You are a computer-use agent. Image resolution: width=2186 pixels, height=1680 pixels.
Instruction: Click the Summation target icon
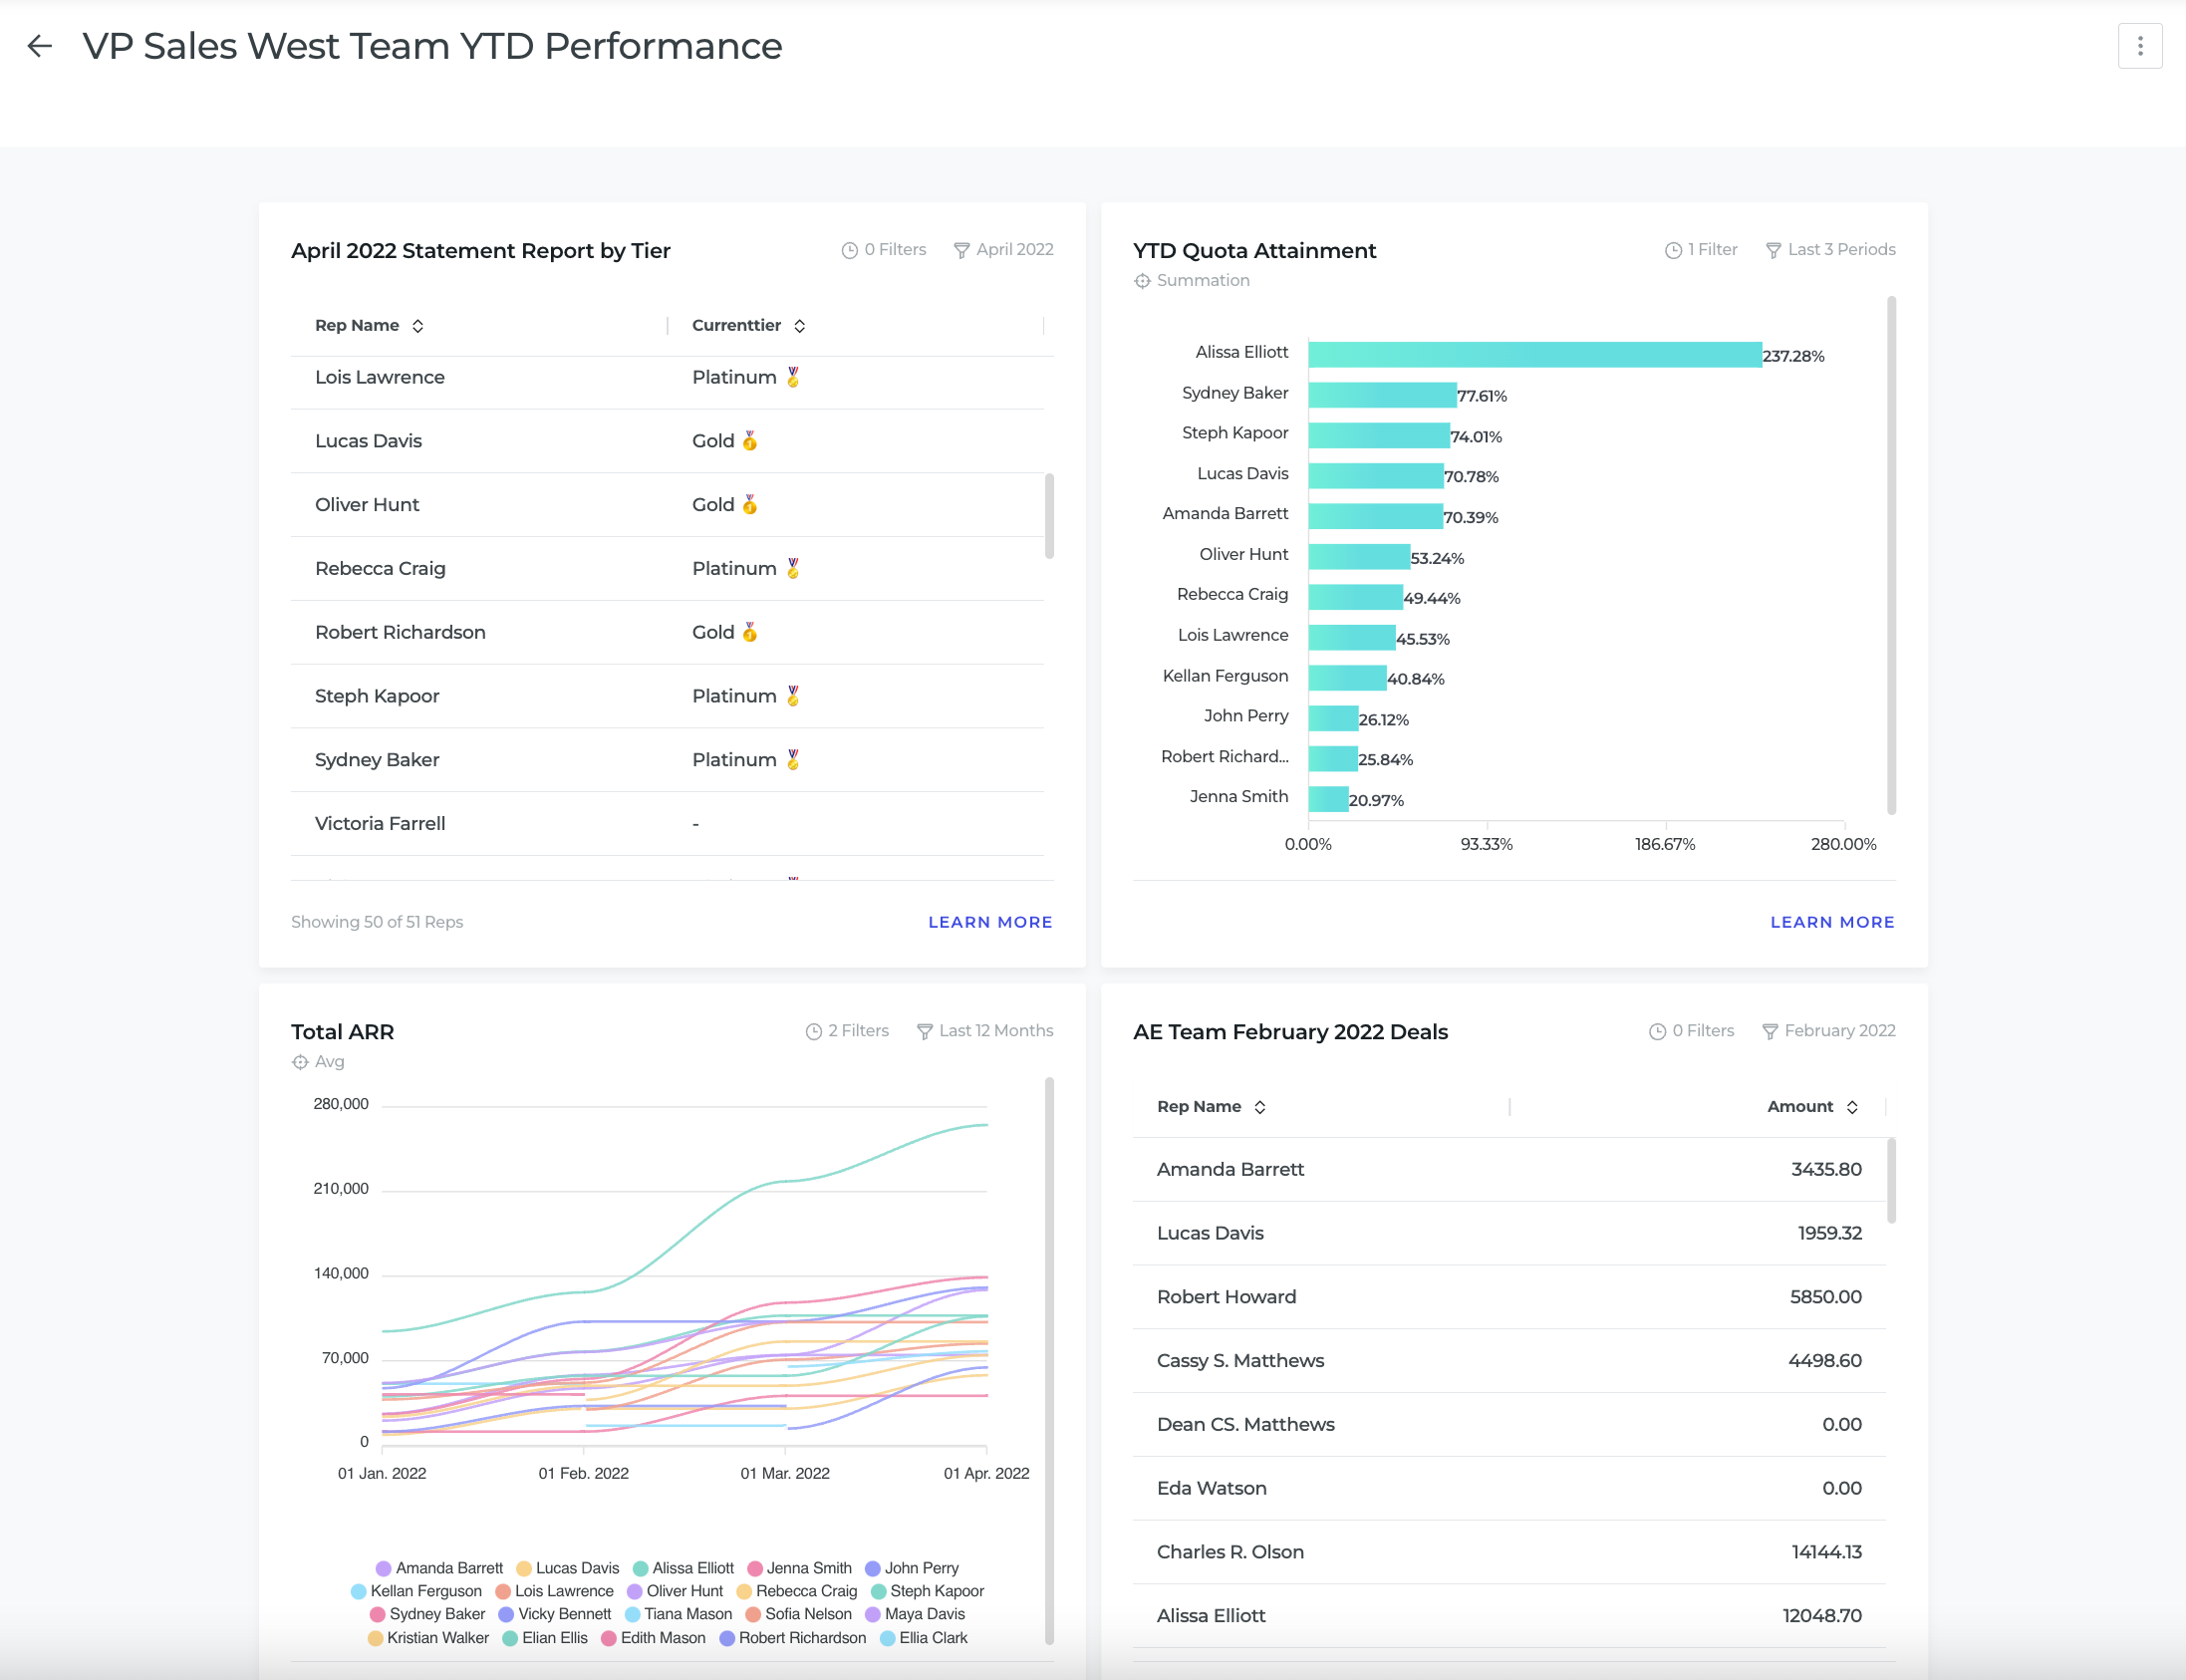(1142, 281)
